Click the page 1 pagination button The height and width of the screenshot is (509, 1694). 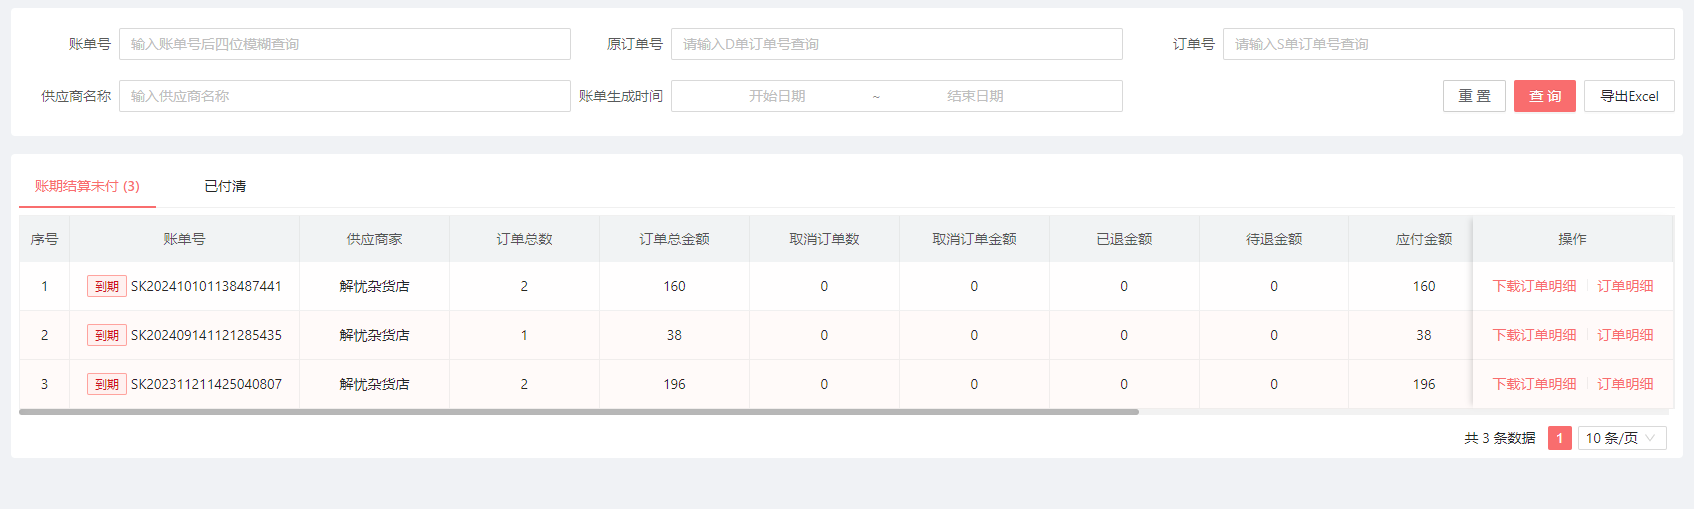pyautogui.click(x=1559, y=438)
